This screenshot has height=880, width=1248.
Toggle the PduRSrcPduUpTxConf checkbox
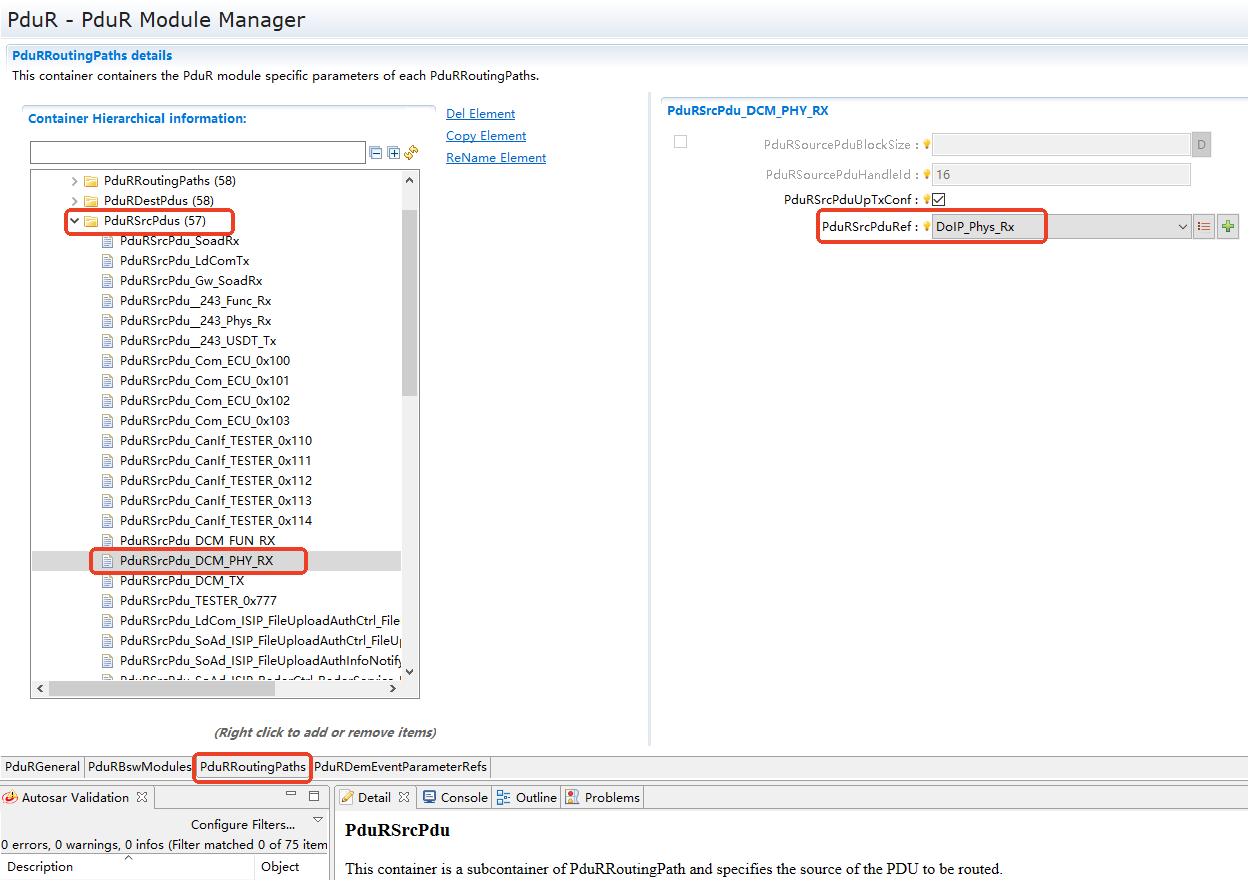(x=938, y=200)
